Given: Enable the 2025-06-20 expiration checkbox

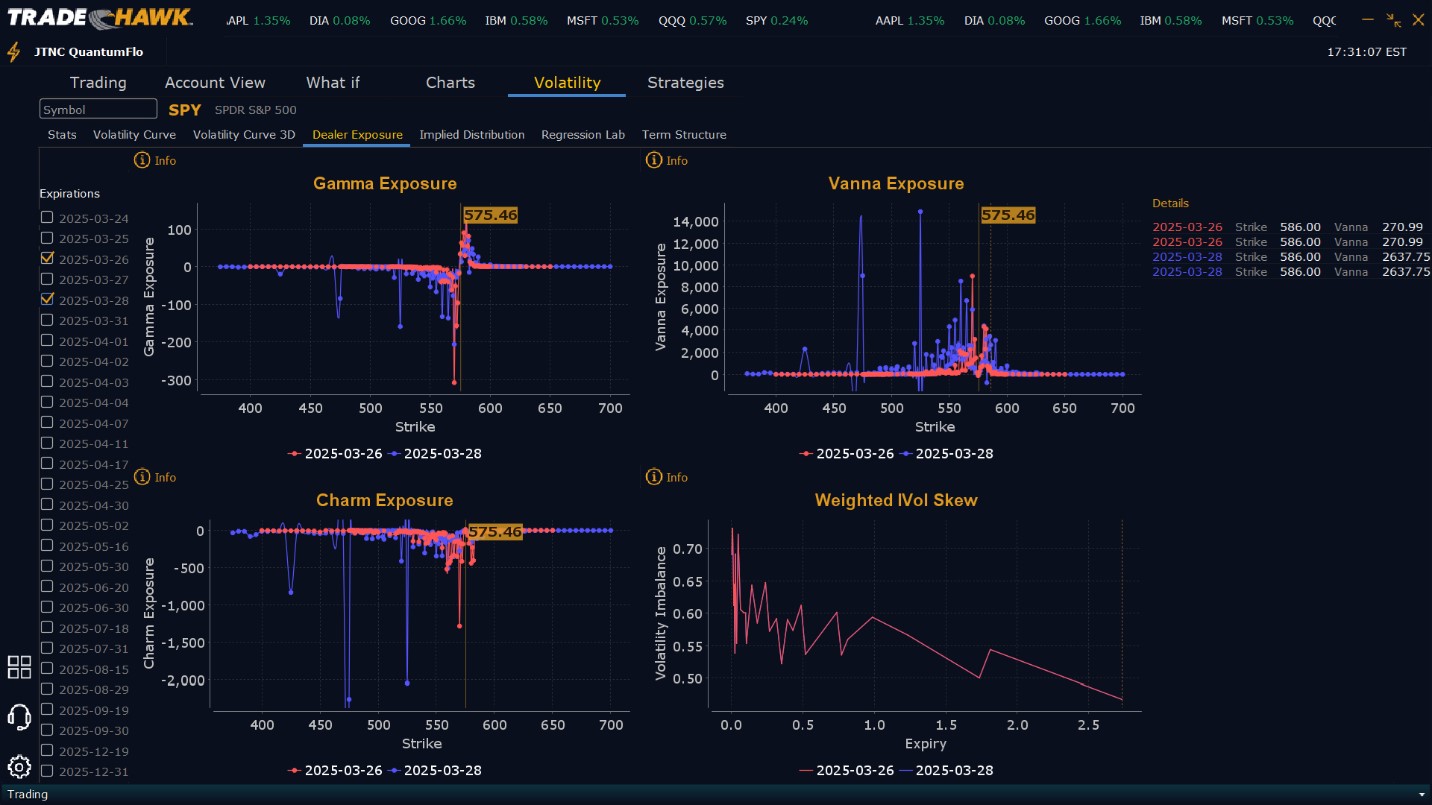Looking at the screenshot, I should coord(47,587).
